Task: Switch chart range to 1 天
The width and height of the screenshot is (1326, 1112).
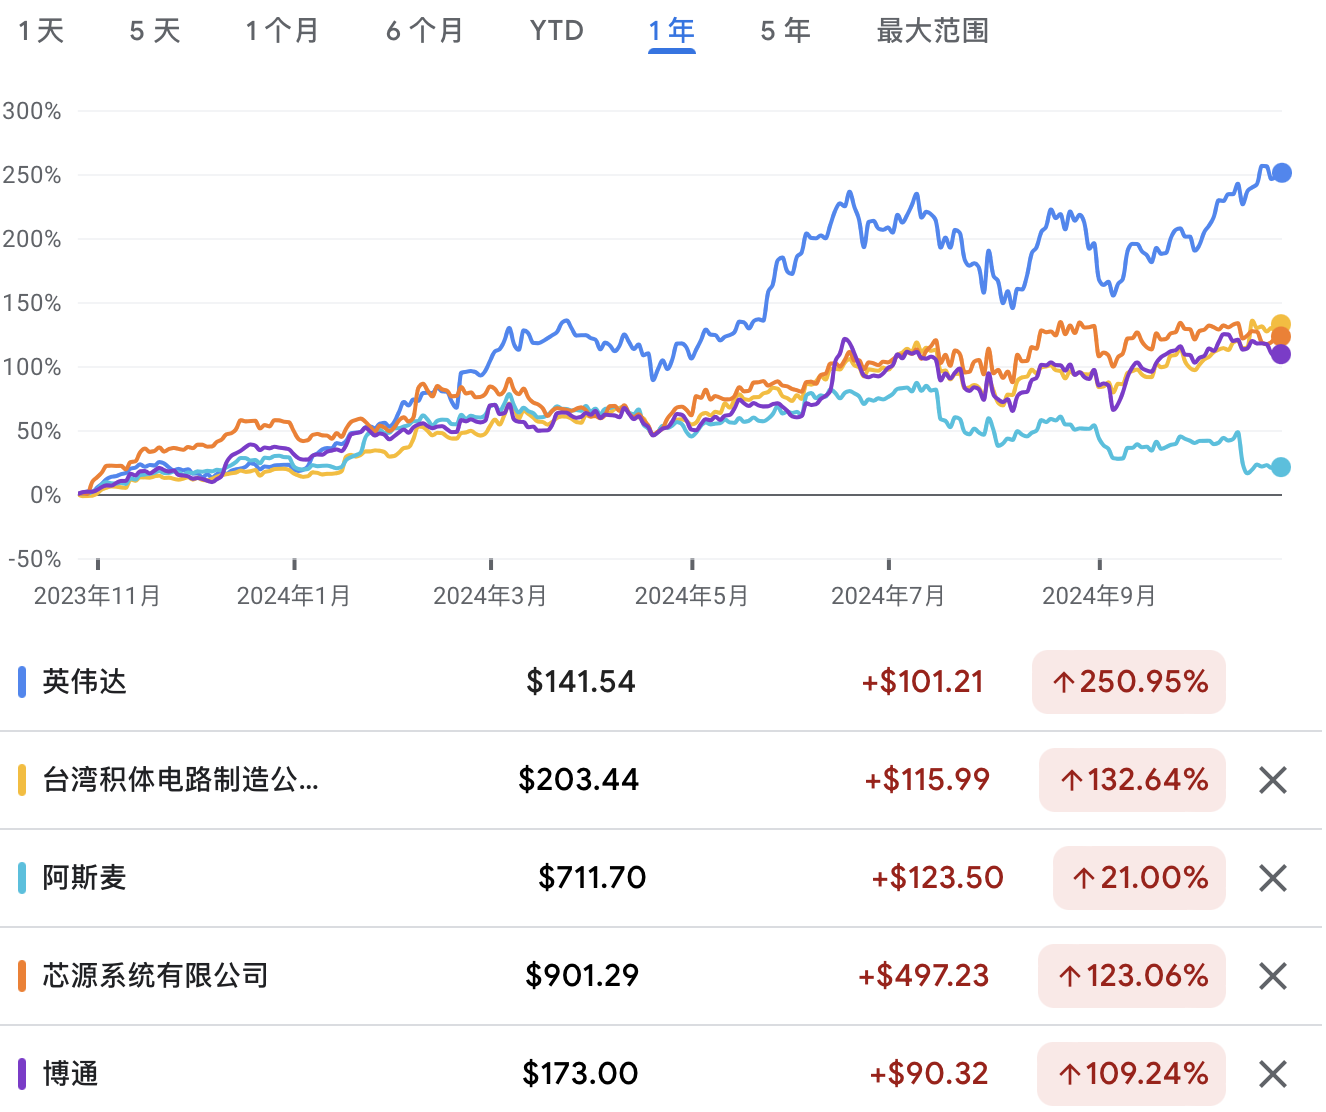Action: 41,31
